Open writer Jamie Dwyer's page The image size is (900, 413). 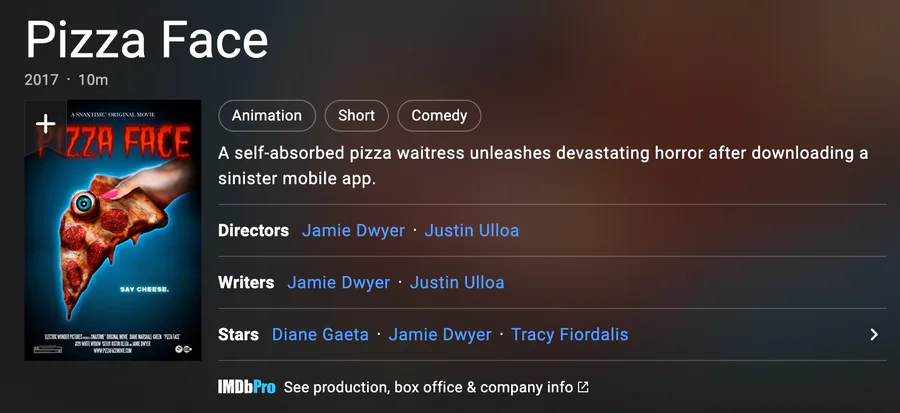(339, 283)
